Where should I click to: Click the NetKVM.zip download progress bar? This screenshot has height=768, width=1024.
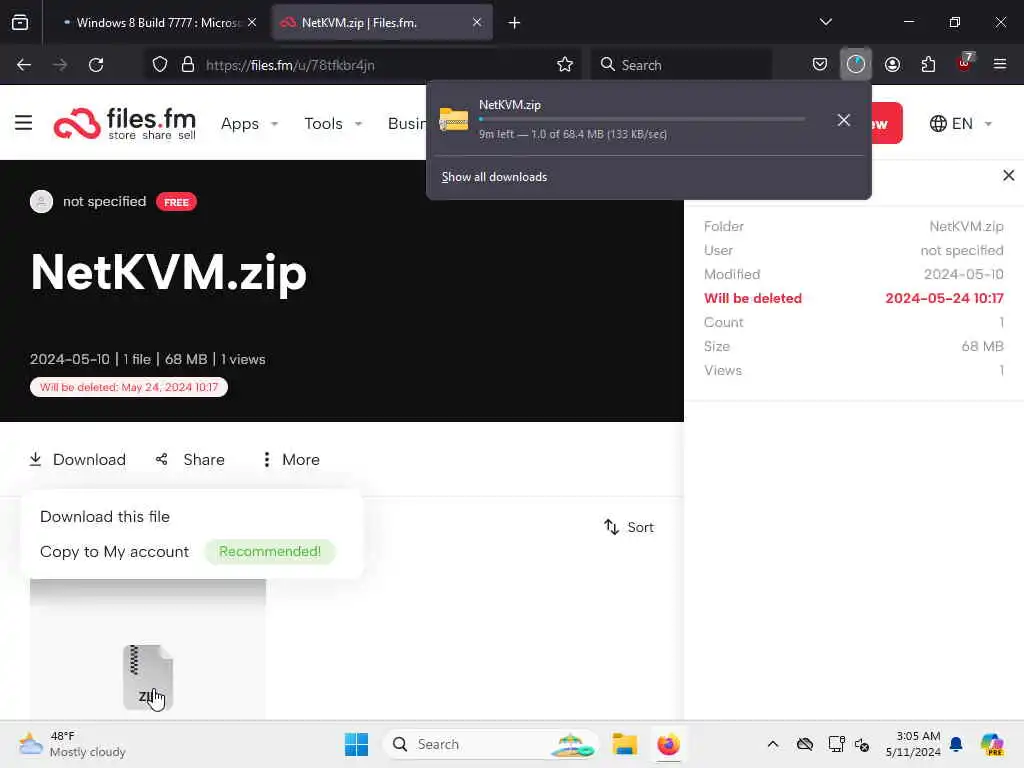tap(642, 120)
